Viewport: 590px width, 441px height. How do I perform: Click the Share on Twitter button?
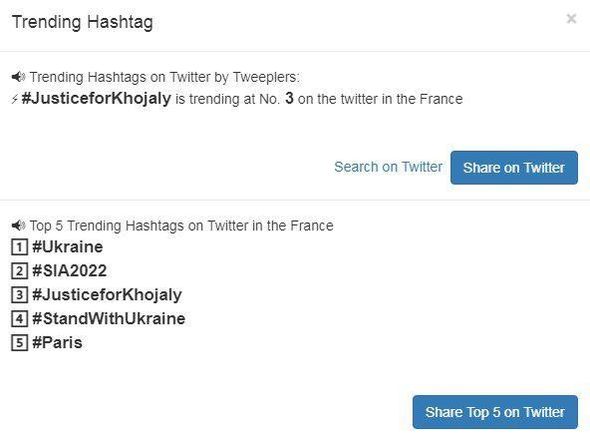[x=514, y=167]
